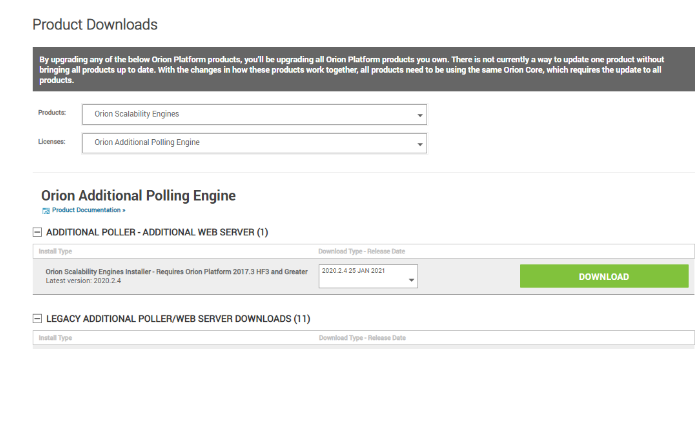Click the green Download button
The height and width of the screenshot is (431, 700).
click(604, 276)
